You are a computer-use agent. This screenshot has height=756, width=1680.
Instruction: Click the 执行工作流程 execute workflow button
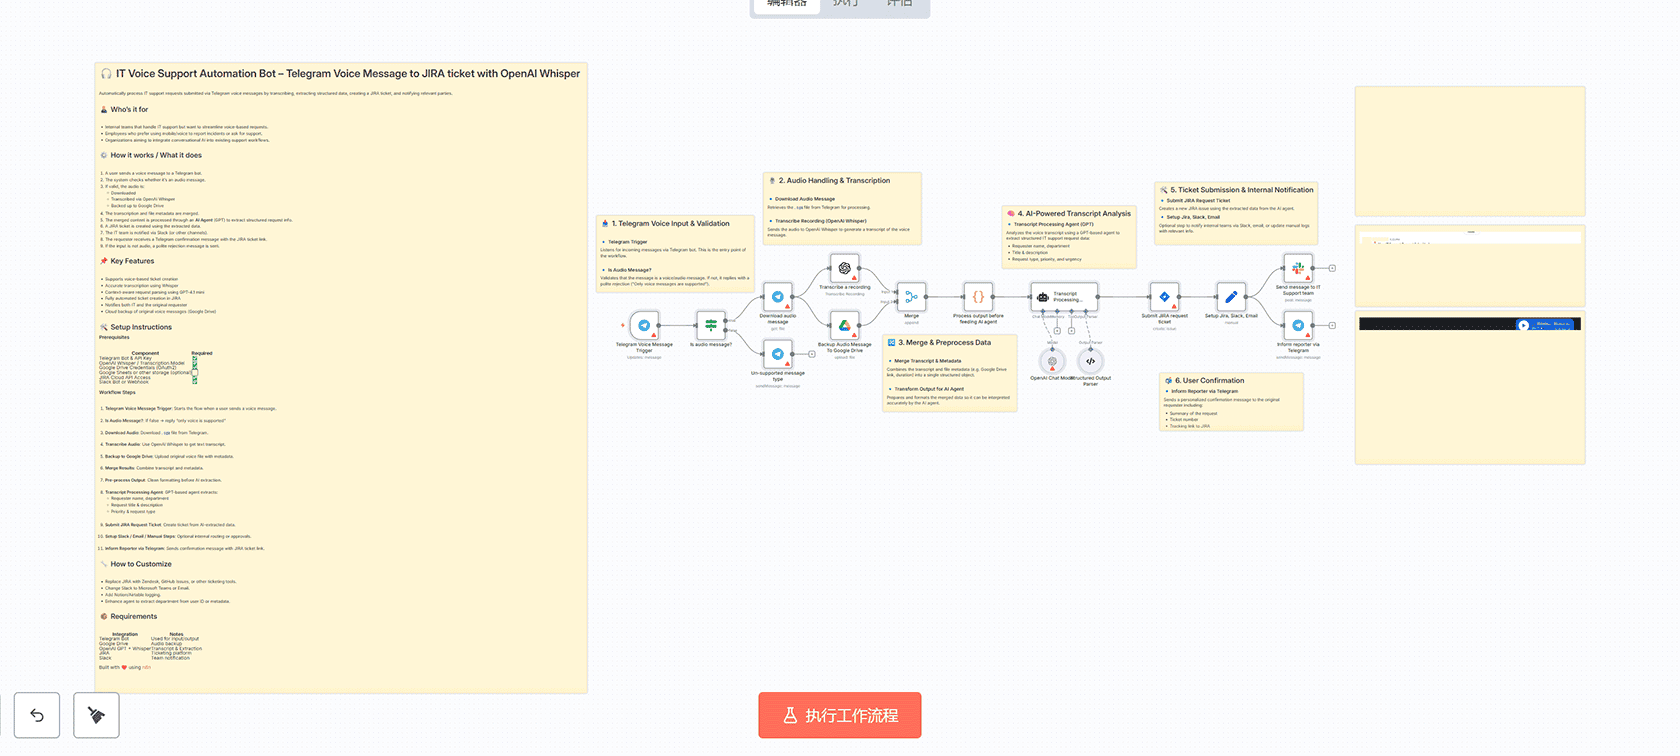tap(840, 716)
